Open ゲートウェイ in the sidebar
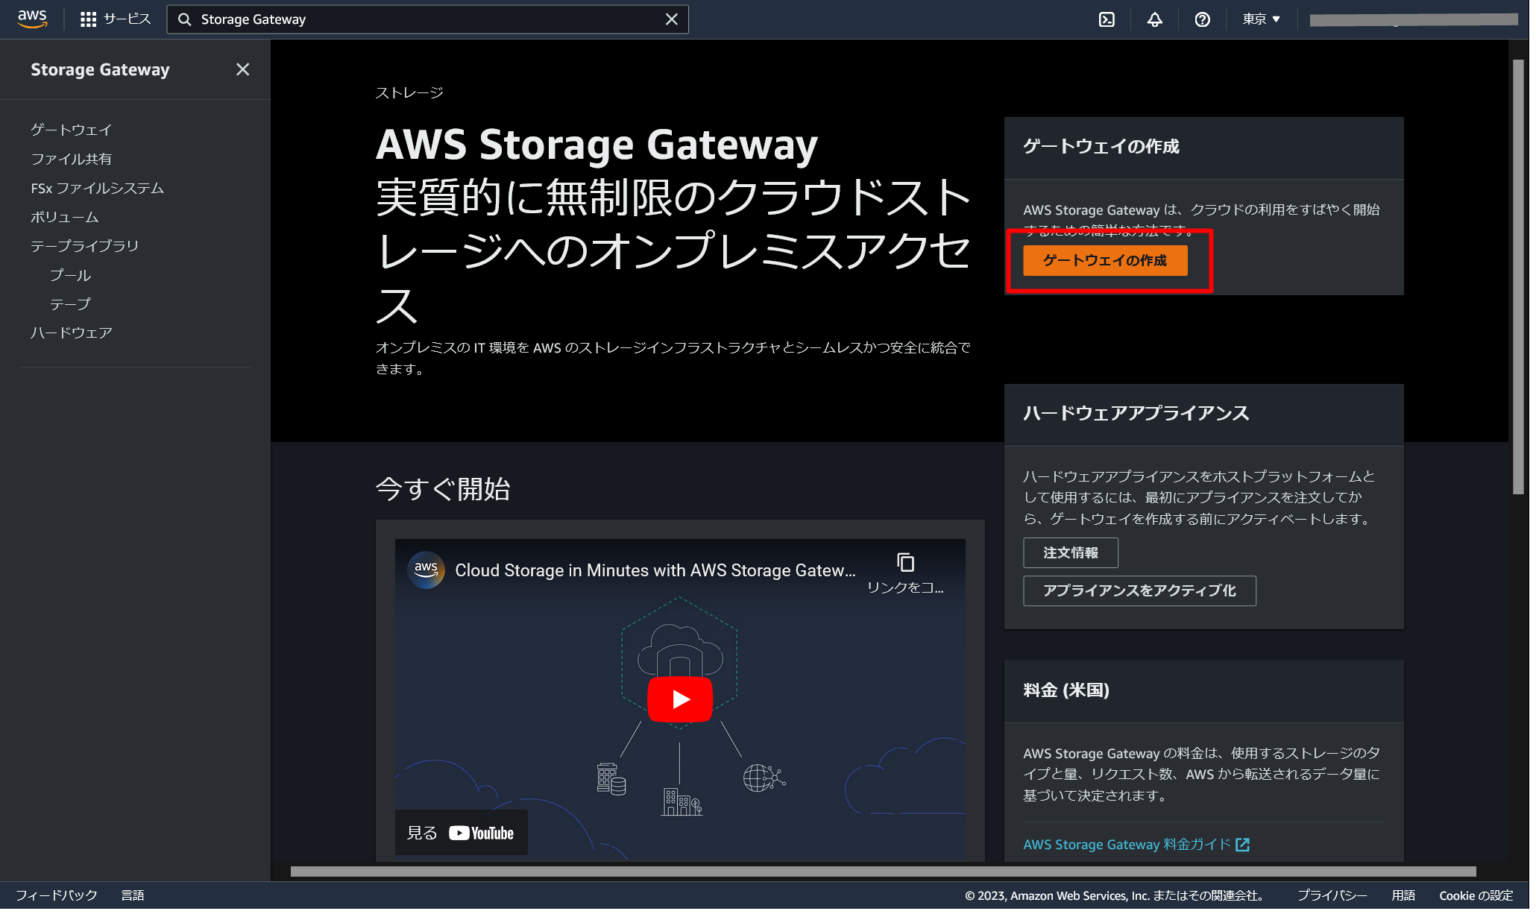This screenshot has height=914, width=1536. [x=71, y=130]
